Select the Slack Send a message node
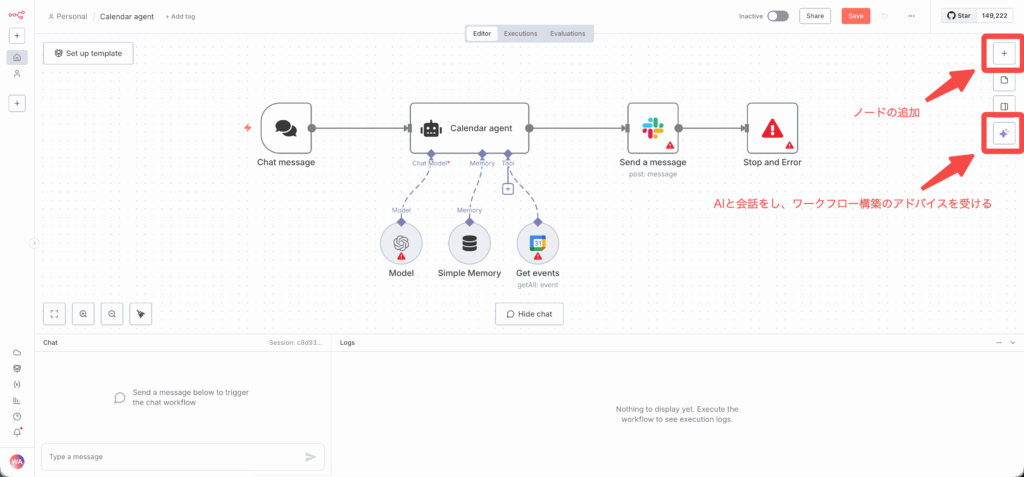Image resolution: width=1024 pixels, height=477 pixels. point(652,128)
